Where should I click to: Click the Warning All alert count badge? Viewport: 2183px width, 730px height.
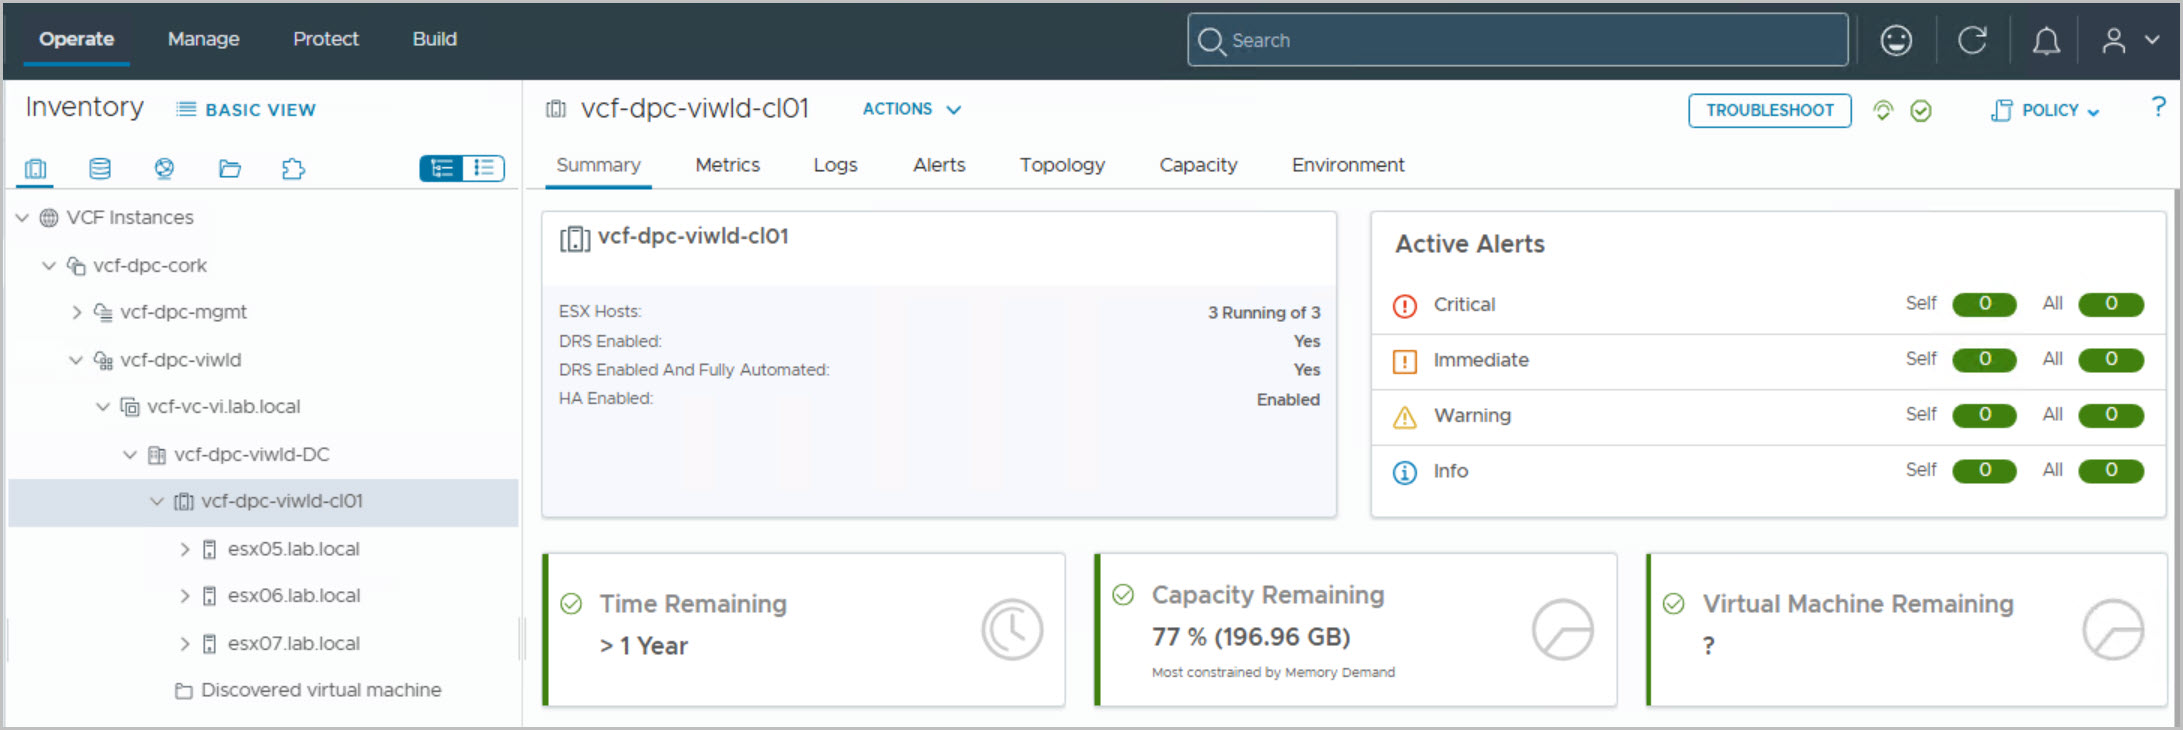coord(2111,415)
